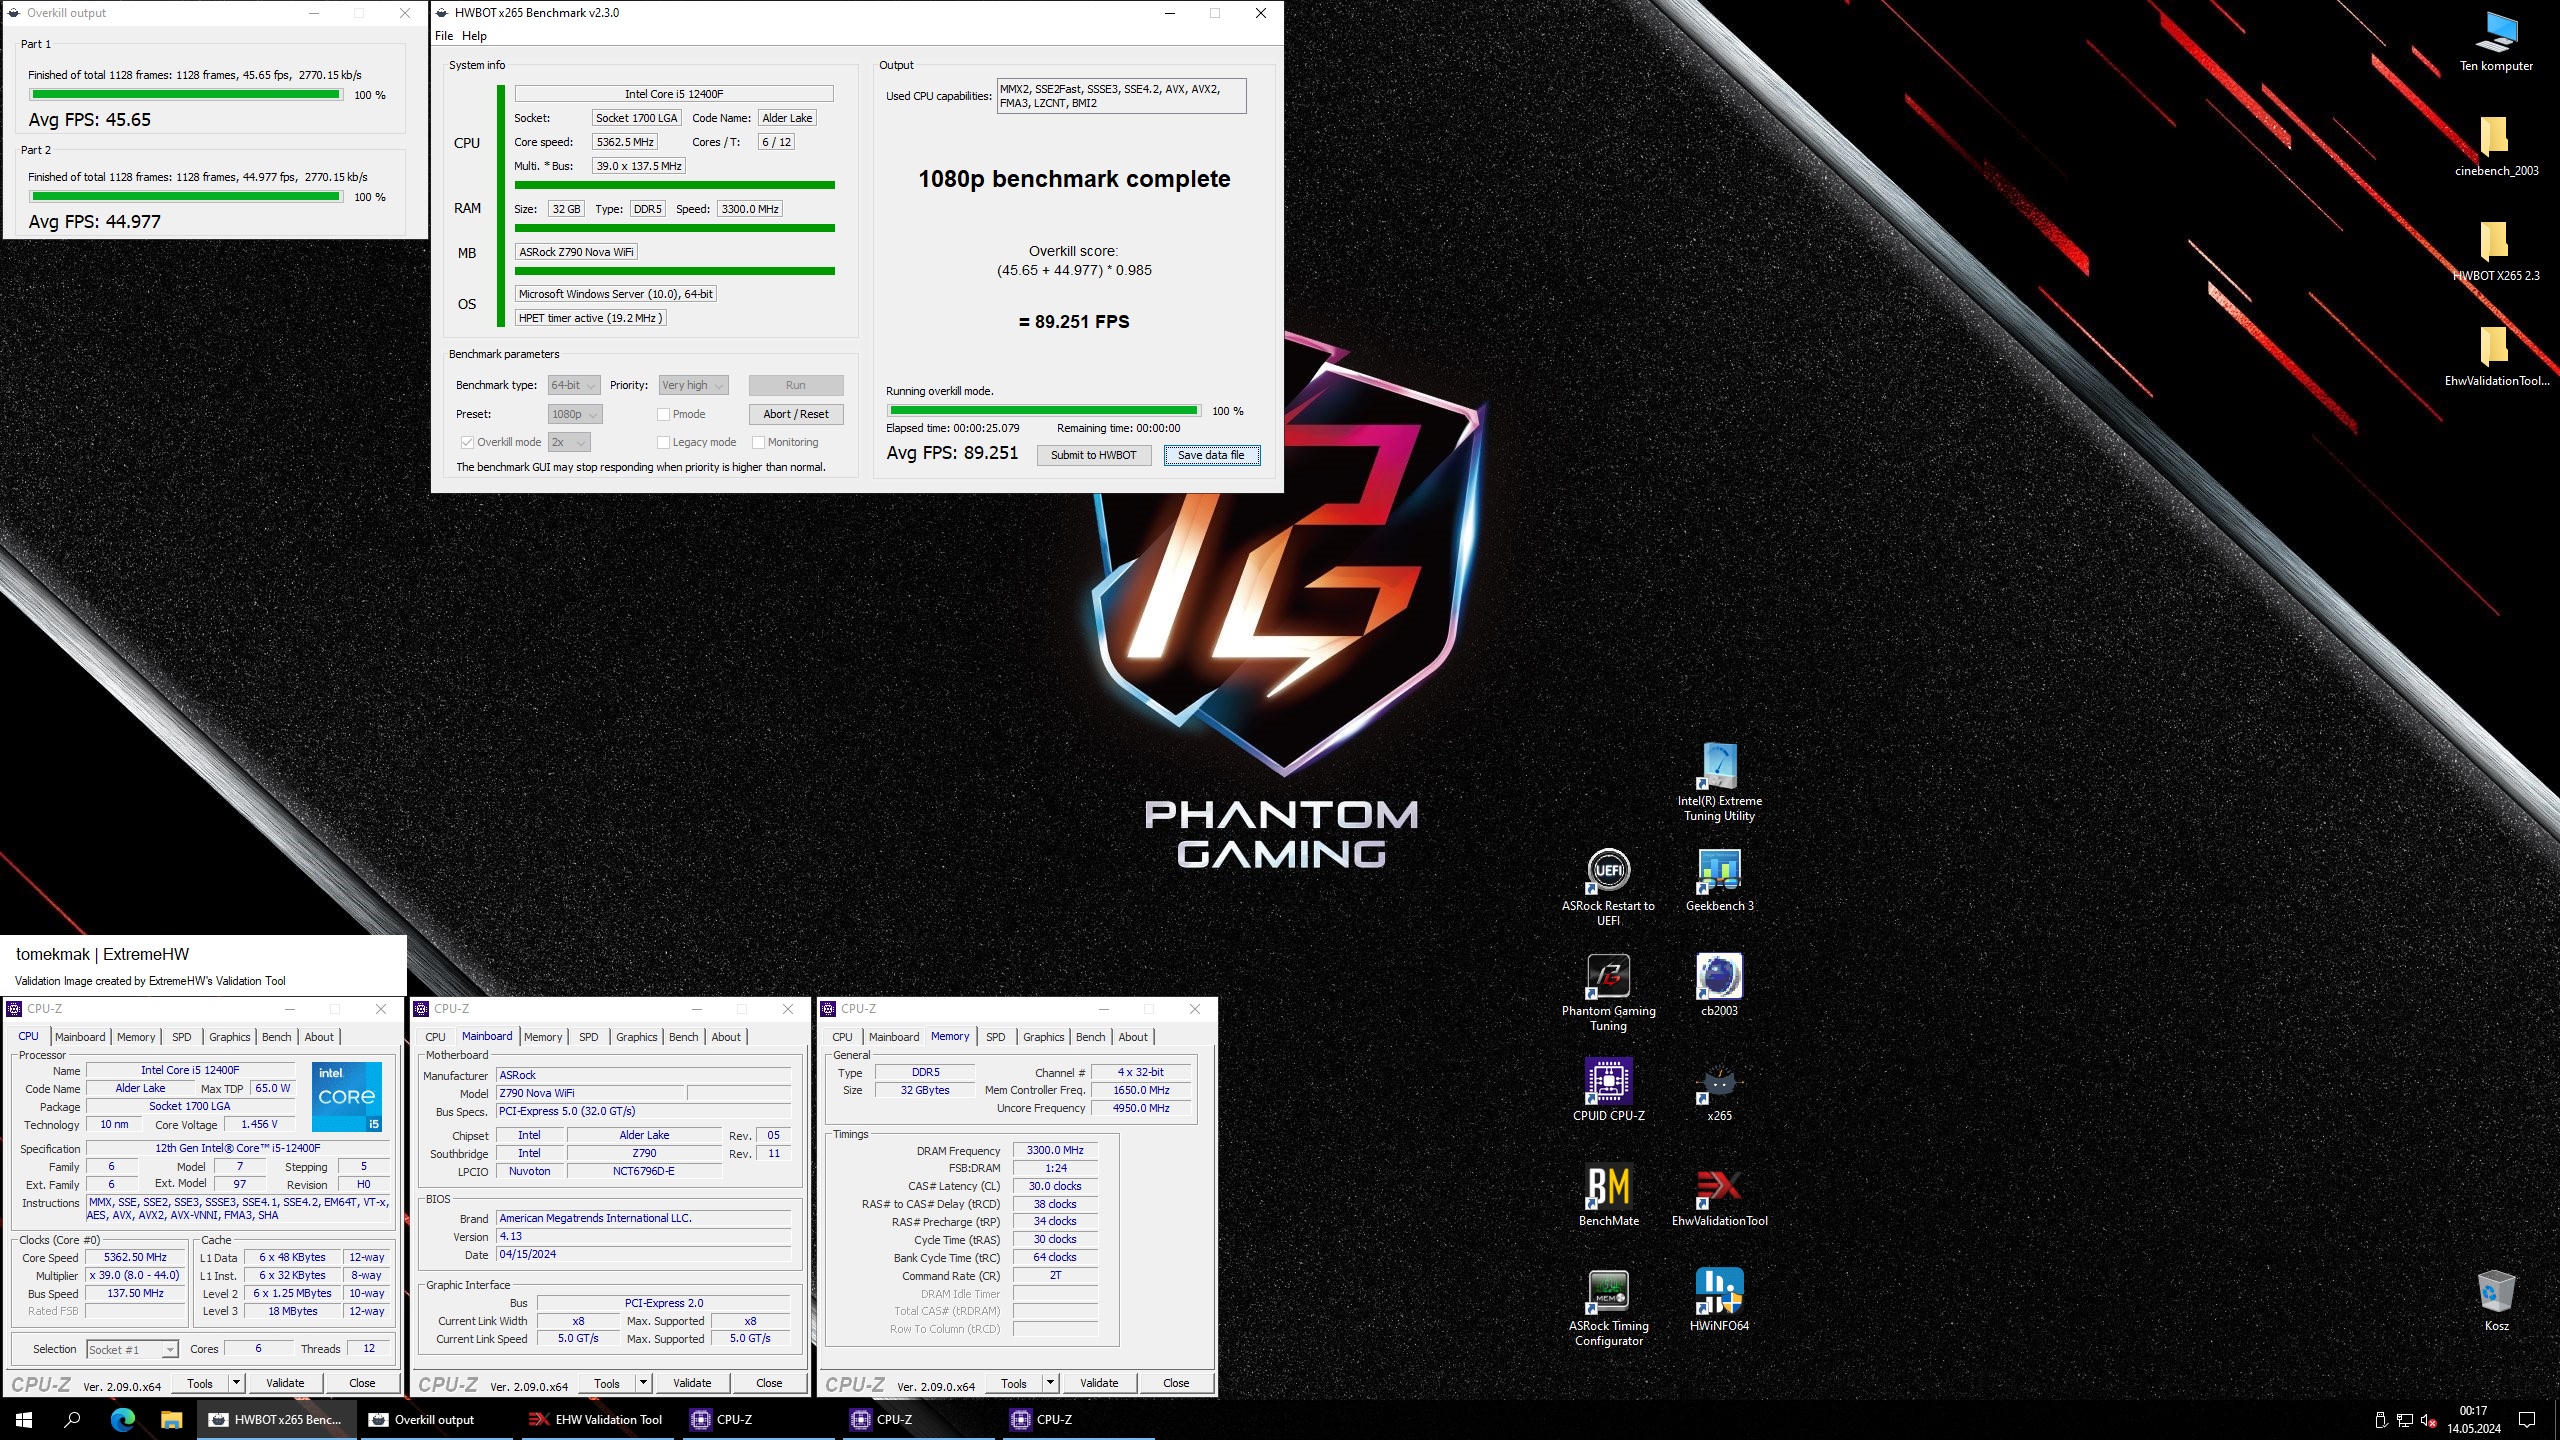Launch BenchMate desktop shortcut
The image size is (2560, 1440).
tap(1608, 1195)
